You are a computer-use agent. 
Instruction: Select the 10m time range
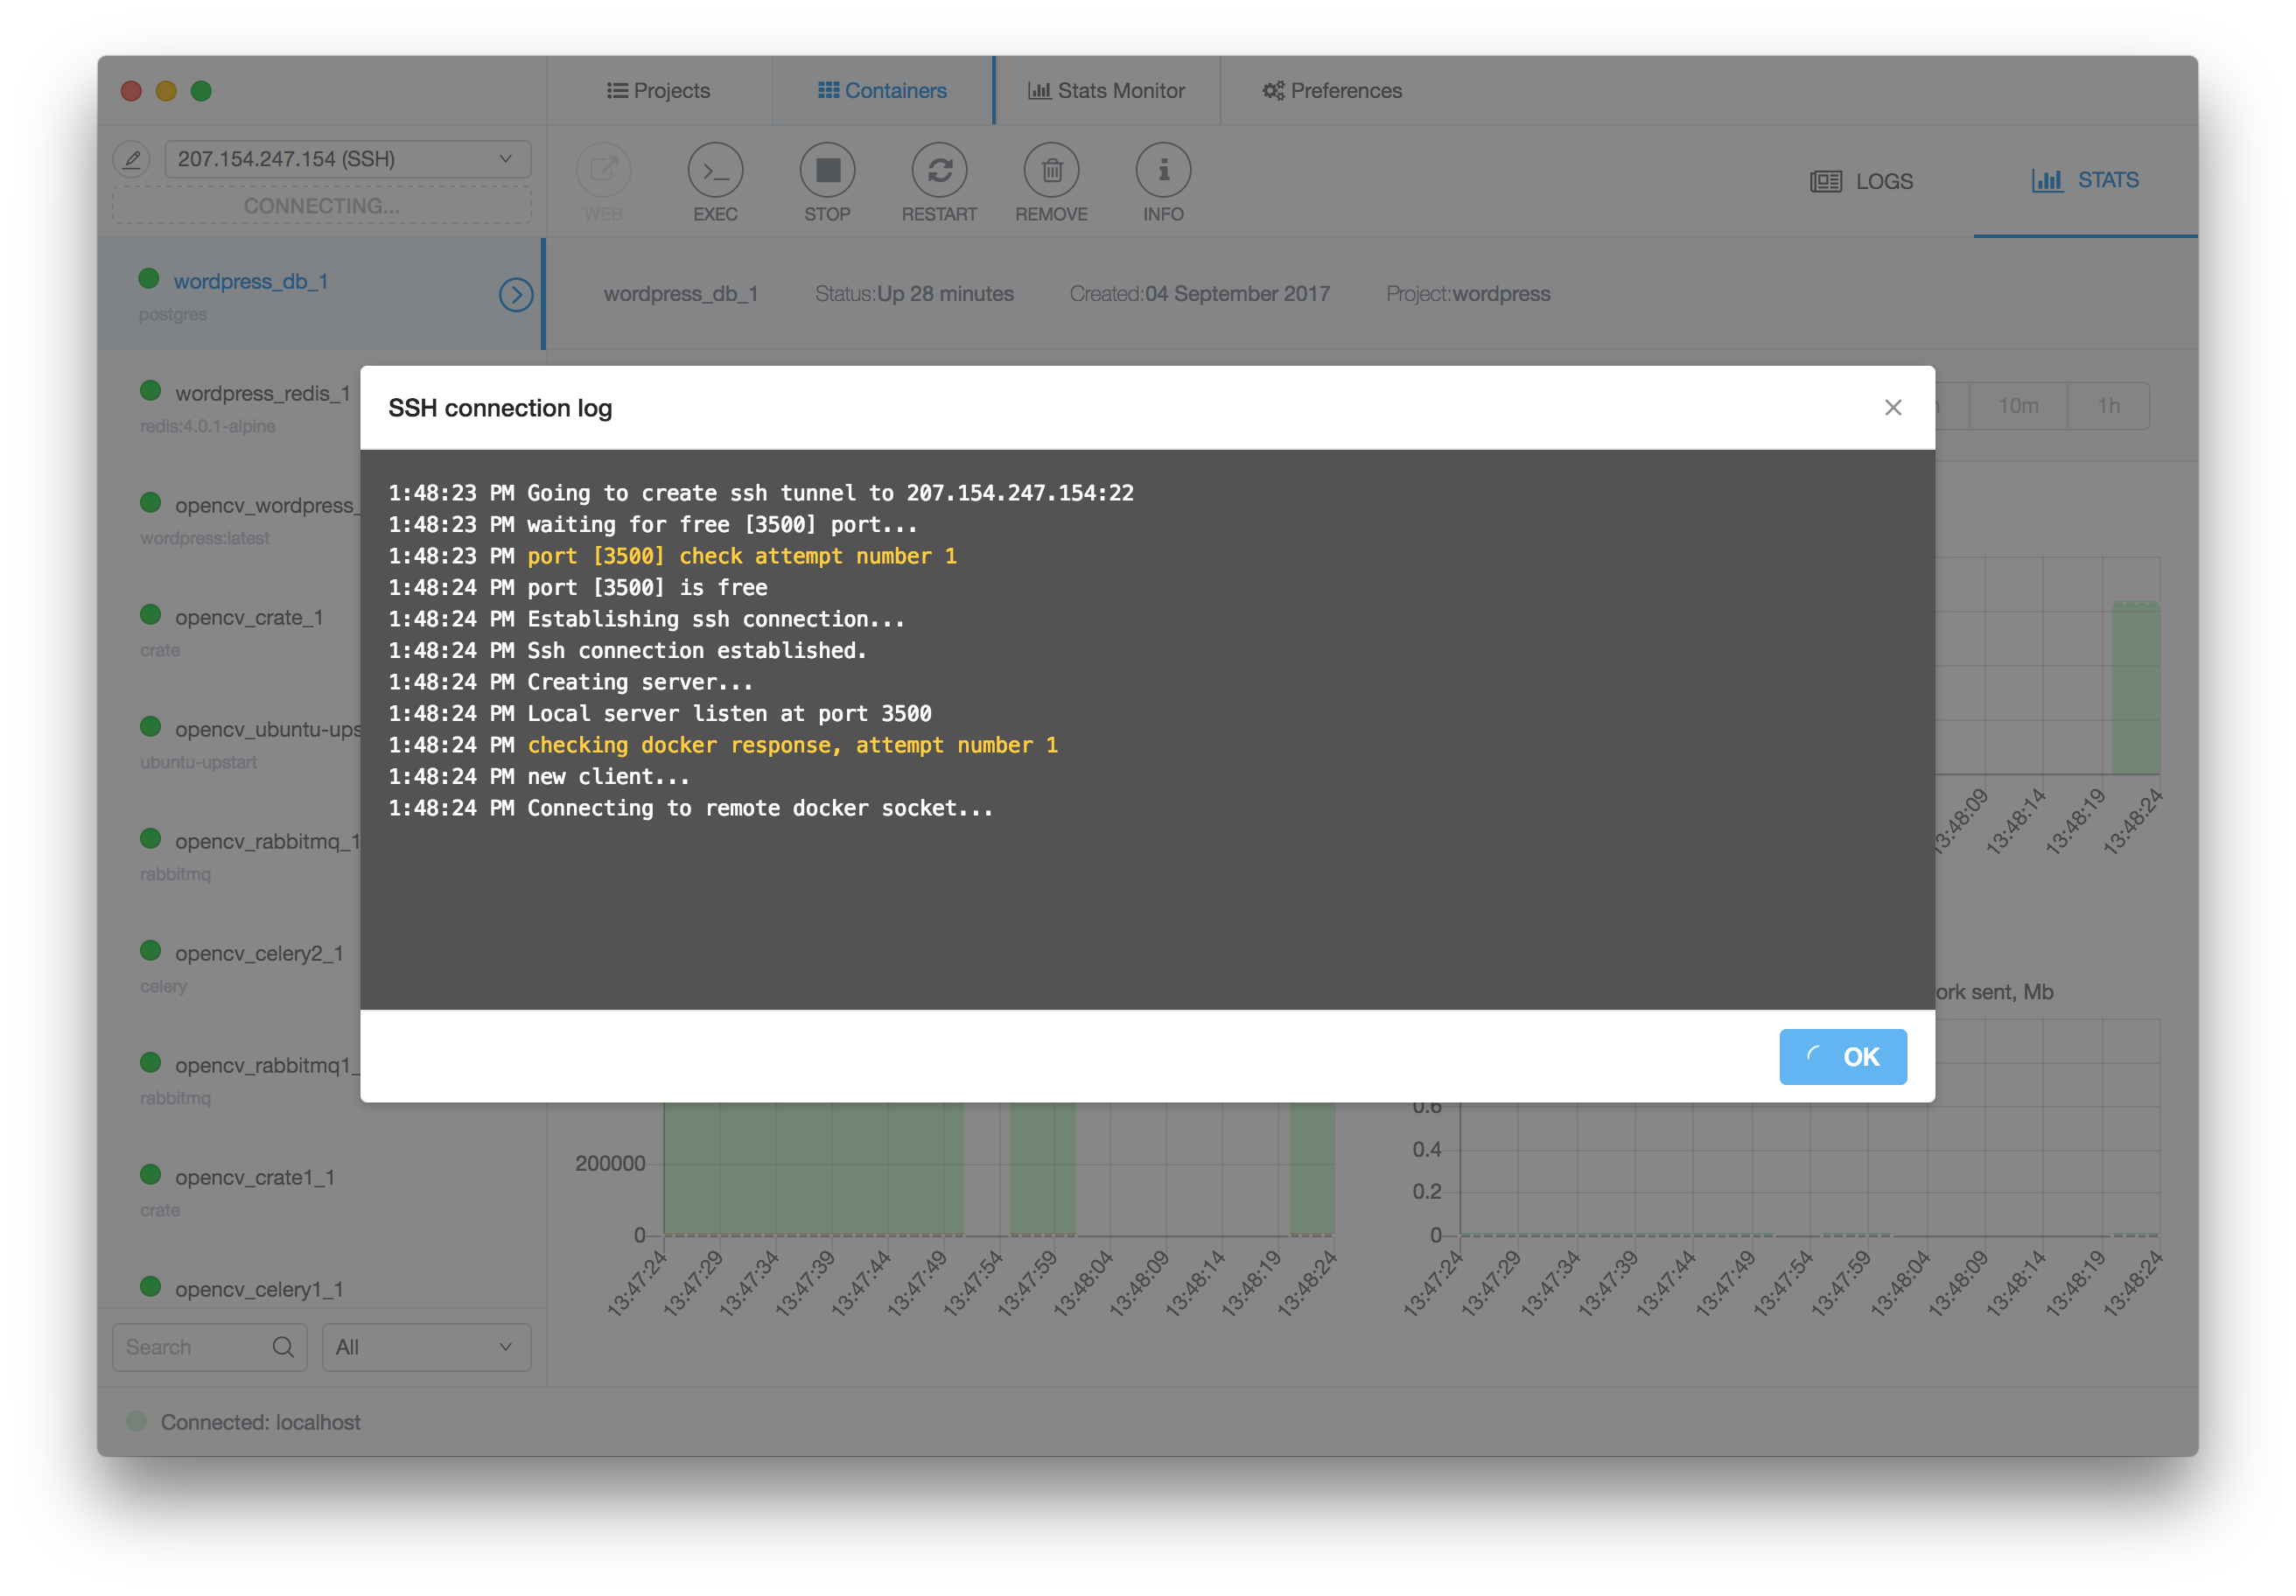pyautogui.click(x=2017, y=406)
